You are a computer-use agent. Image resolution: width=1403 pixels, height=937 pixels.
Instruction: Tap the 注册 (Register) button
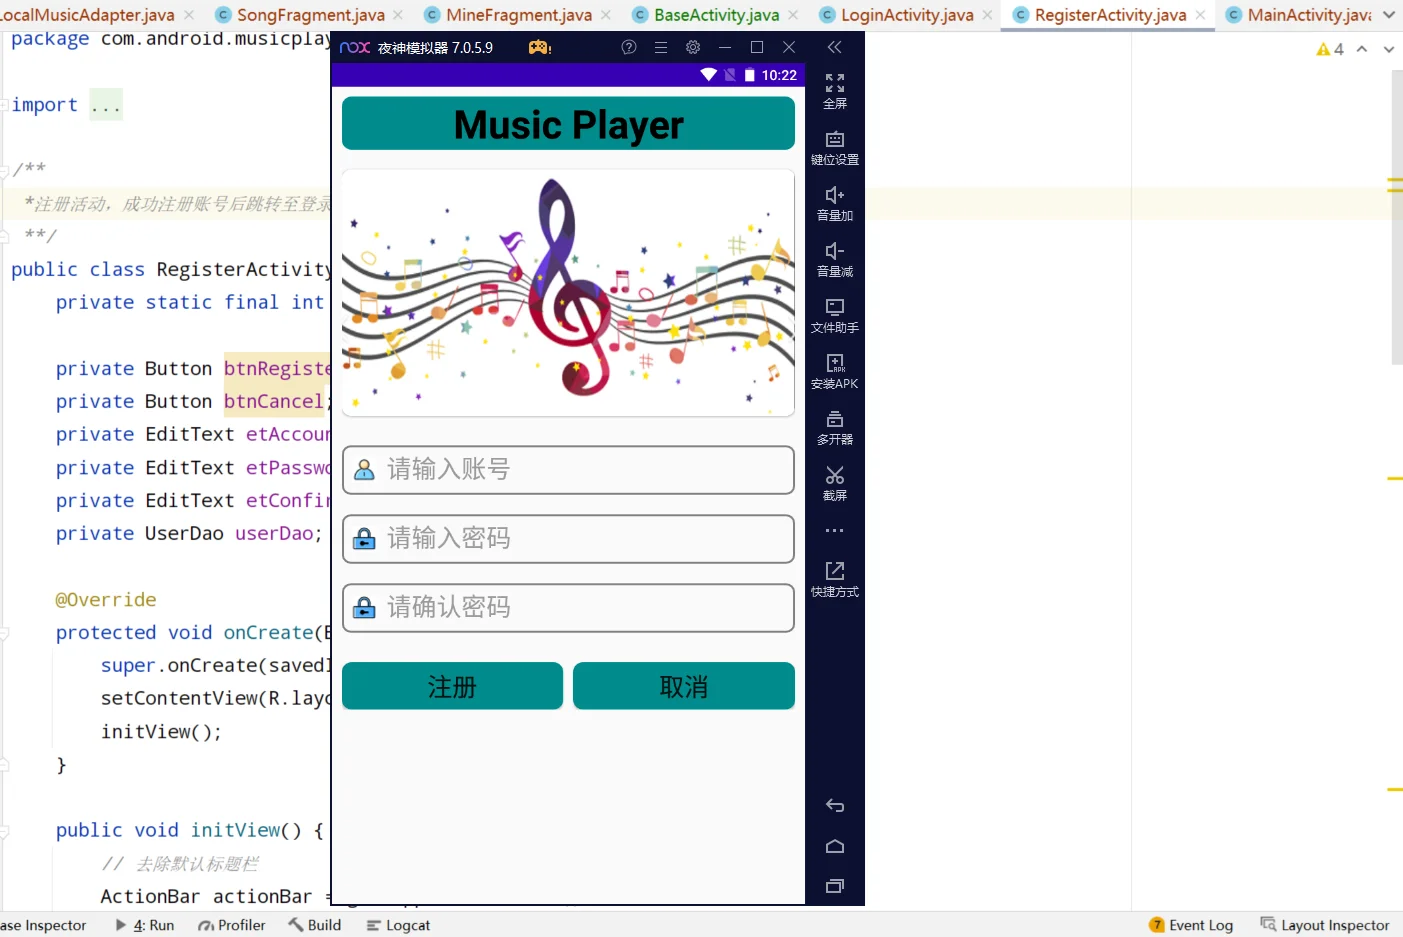coord(452,686)
